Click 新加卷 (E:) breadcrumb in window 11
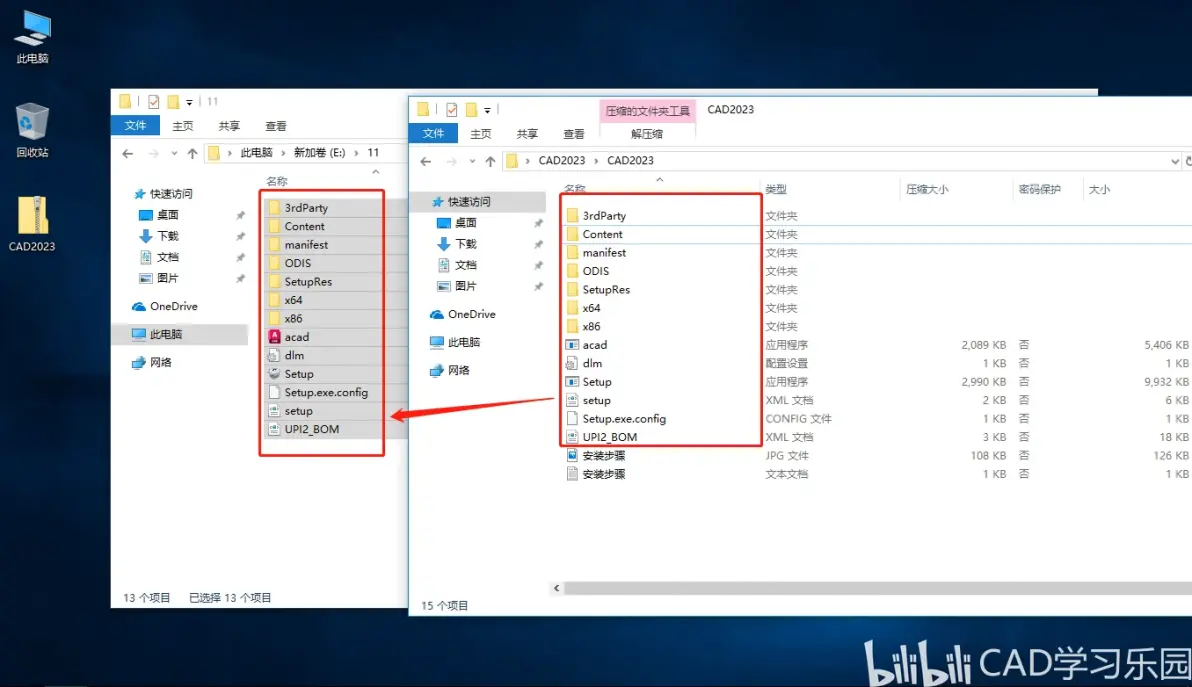The height and width of the screenshot is (687, 1192). [319, 153]
